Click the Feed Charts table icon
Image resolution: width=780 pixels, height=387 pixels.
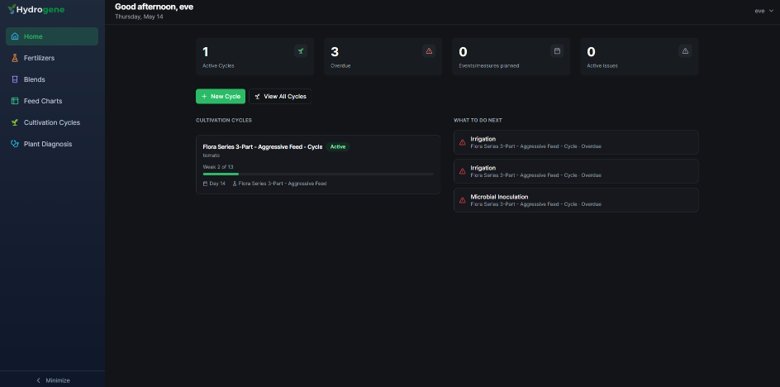[x=15, y=101]
